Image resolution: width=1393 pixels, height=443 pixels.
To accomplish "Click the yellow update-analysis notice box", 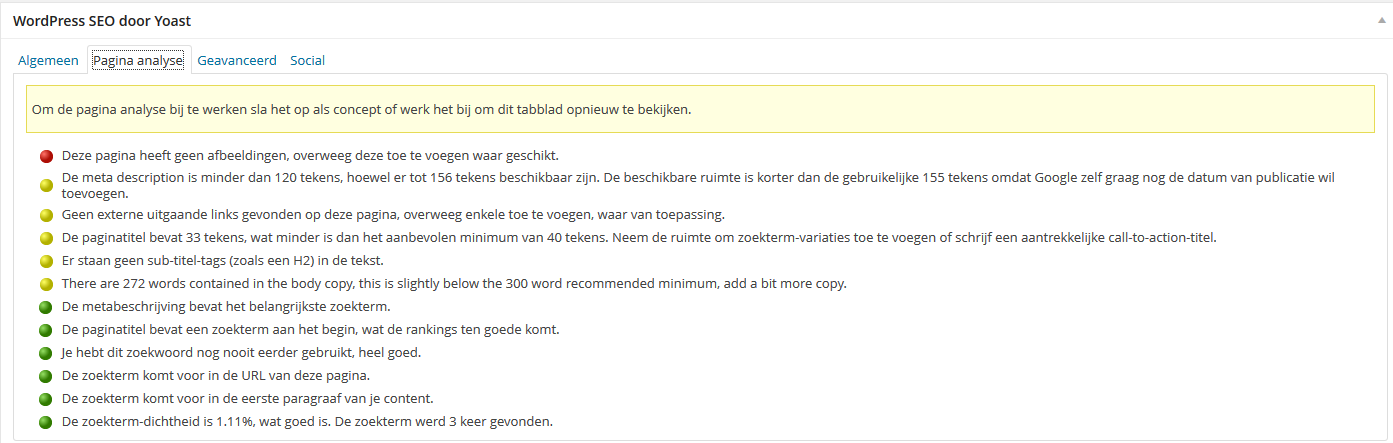I will (700, 109).
